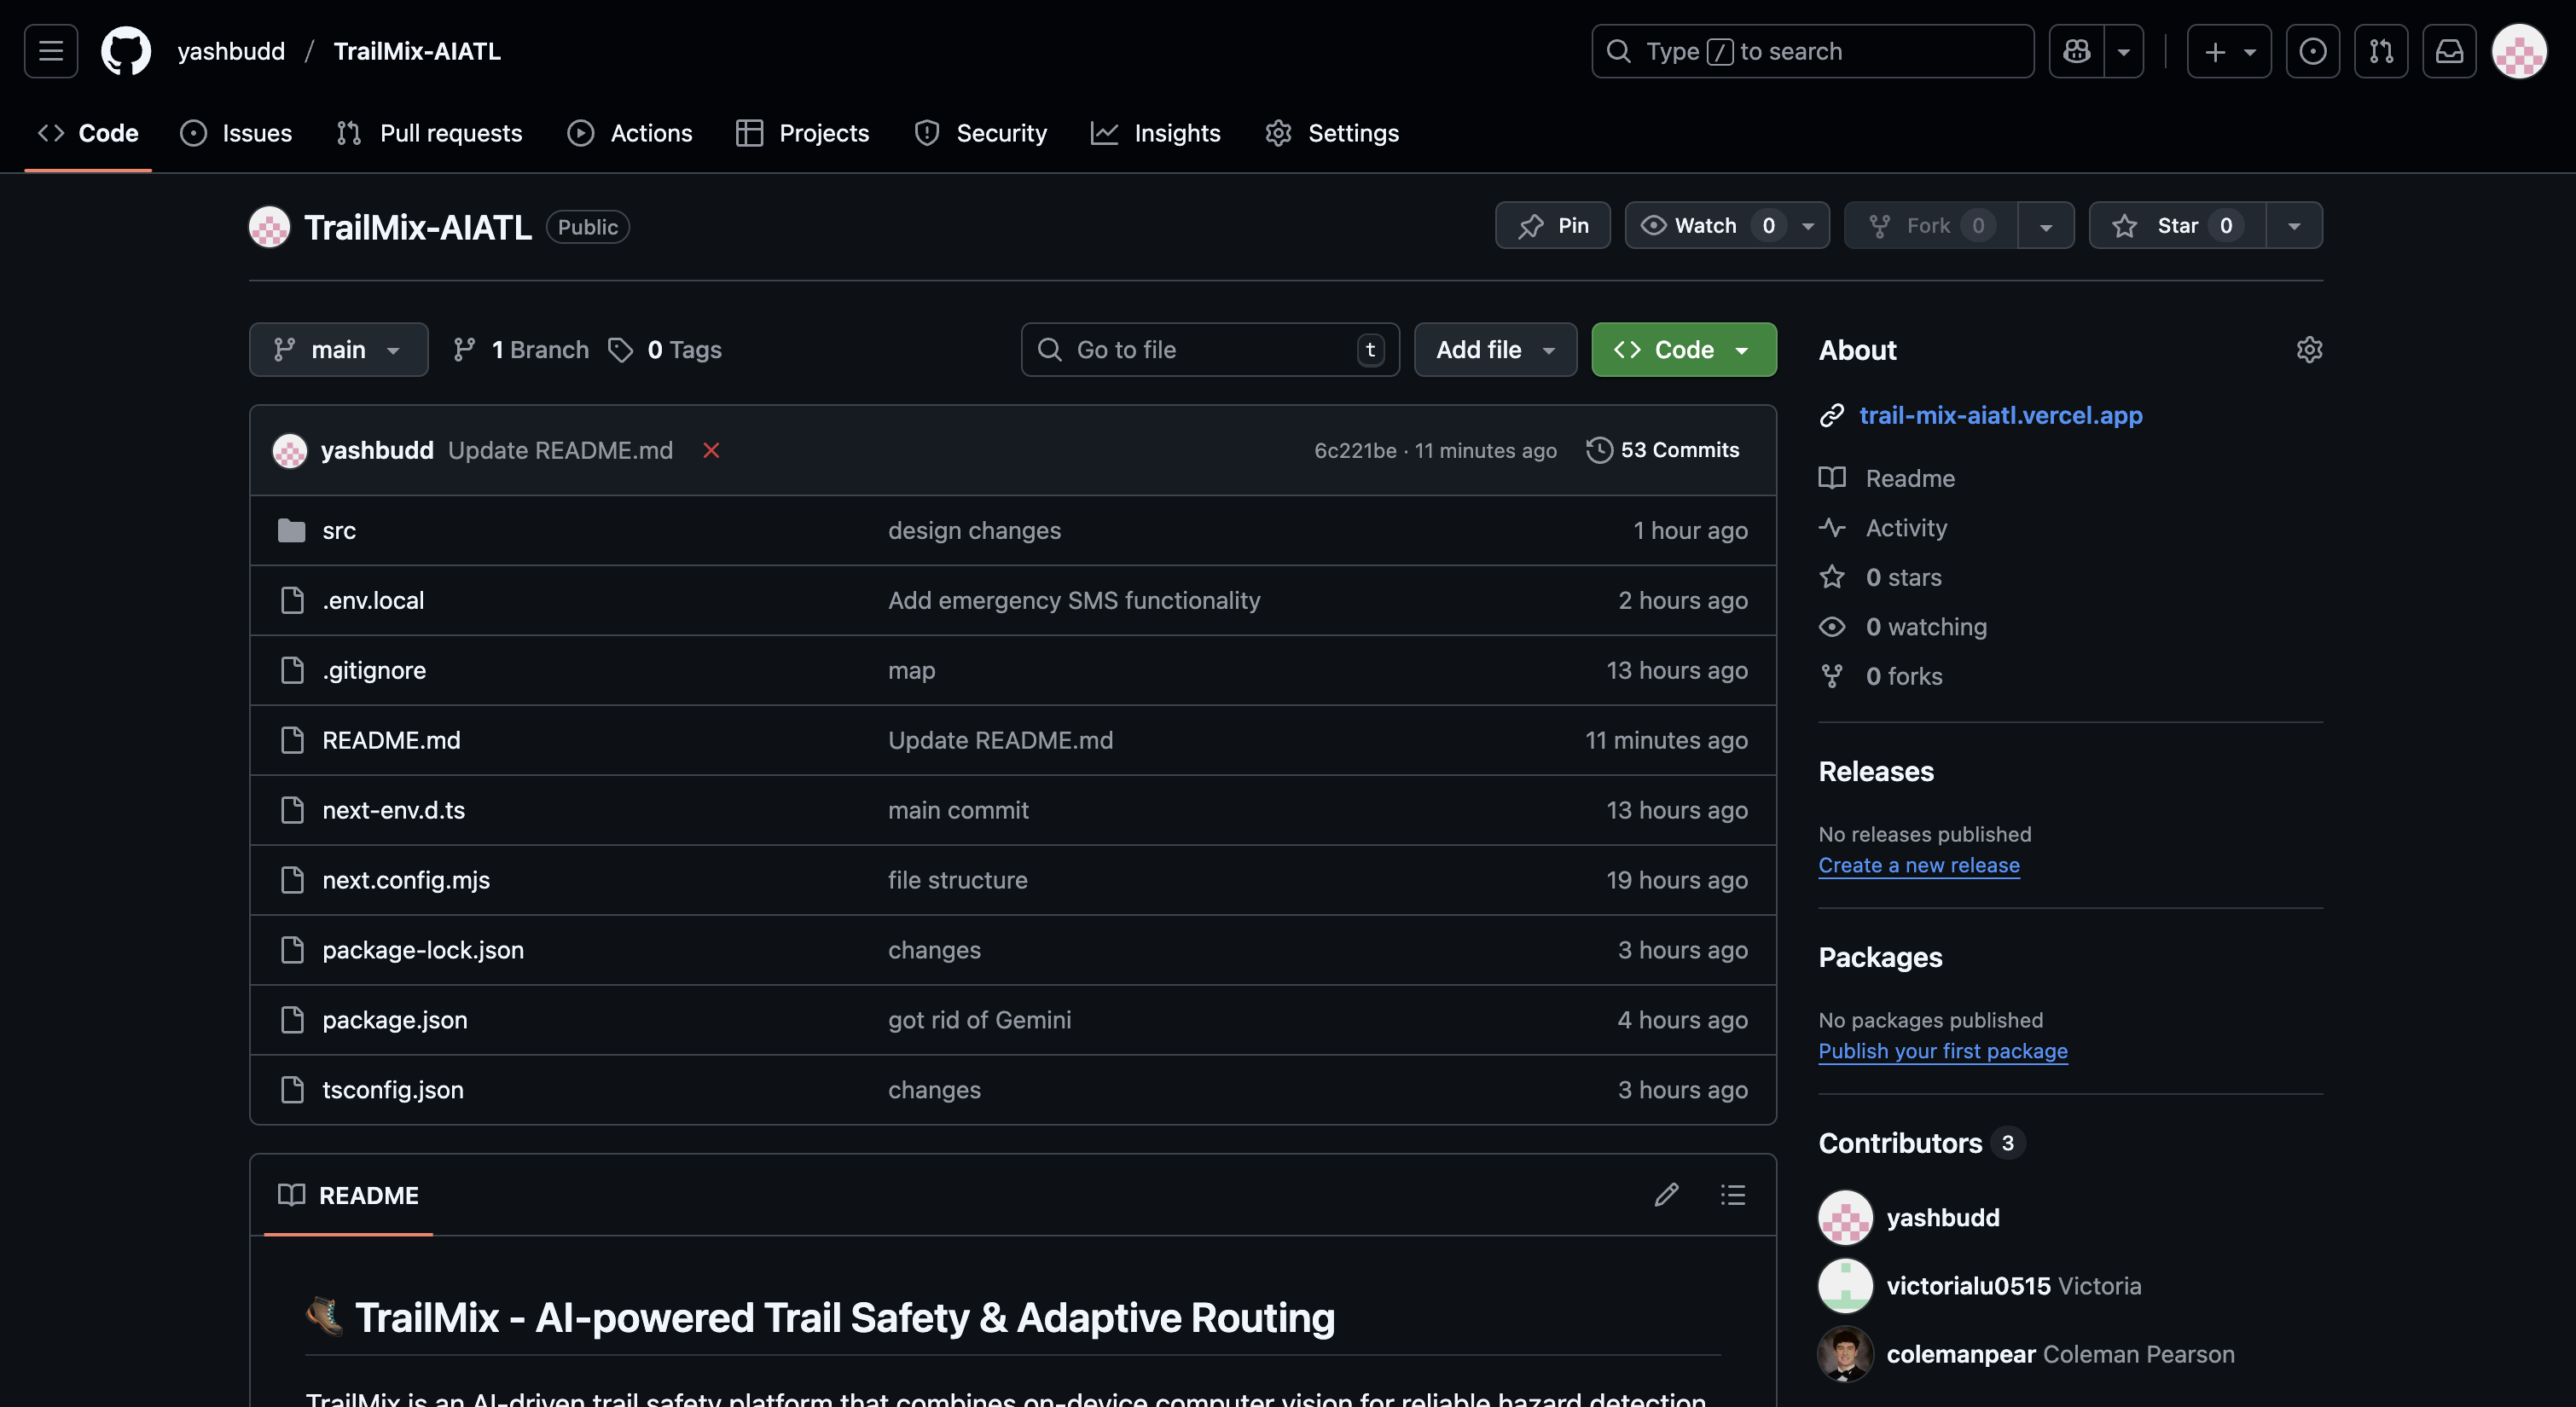Click Create a new release link

click(x=1918, y=865)
